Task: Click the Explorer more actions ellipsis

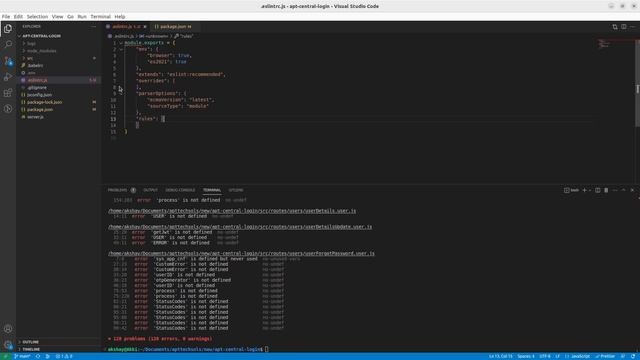Action: point(93,27)
